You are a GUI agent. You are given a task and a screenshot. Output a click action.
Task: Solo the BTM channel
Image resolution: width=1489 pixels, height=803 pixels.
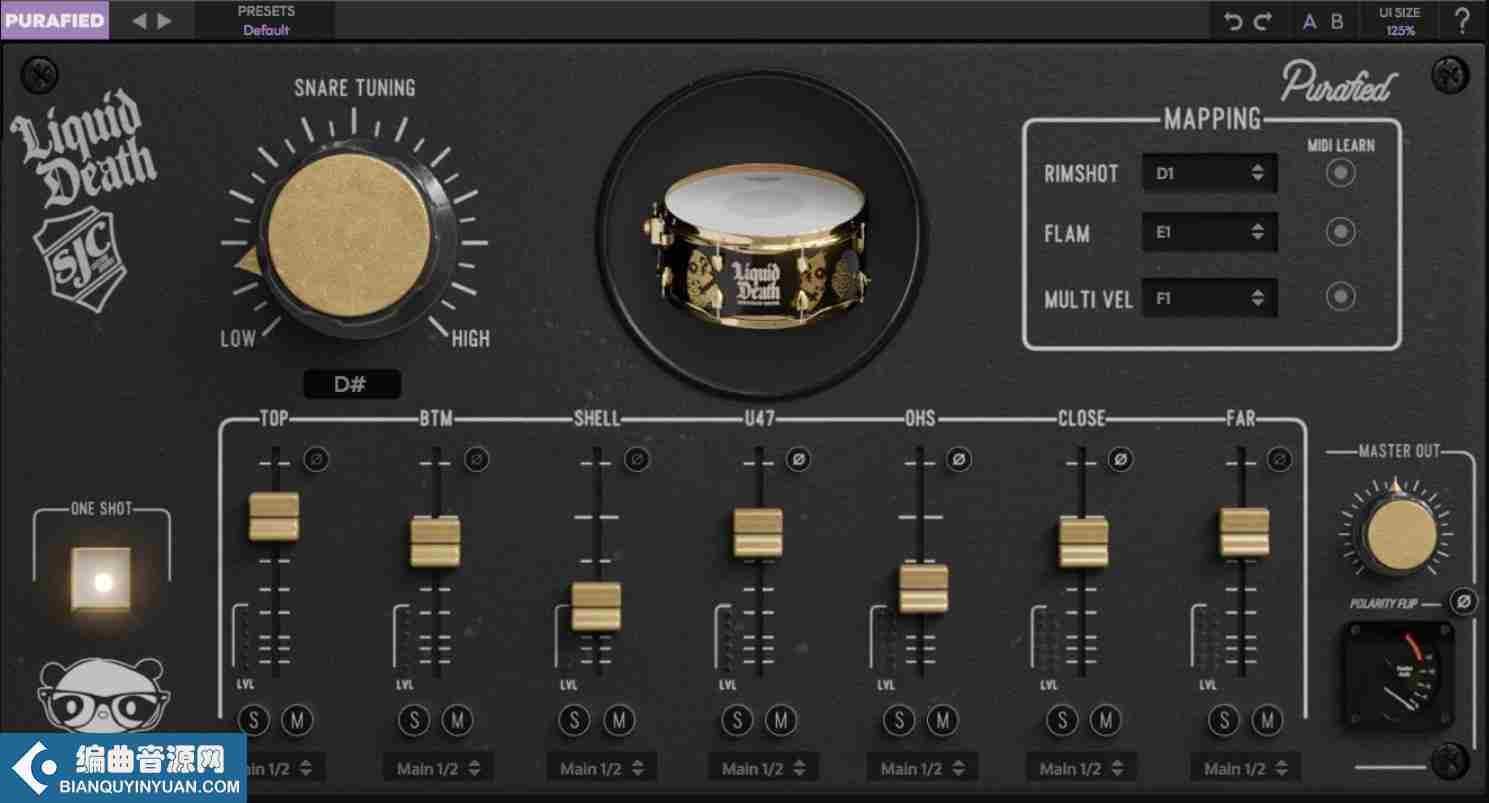point(414,720)
